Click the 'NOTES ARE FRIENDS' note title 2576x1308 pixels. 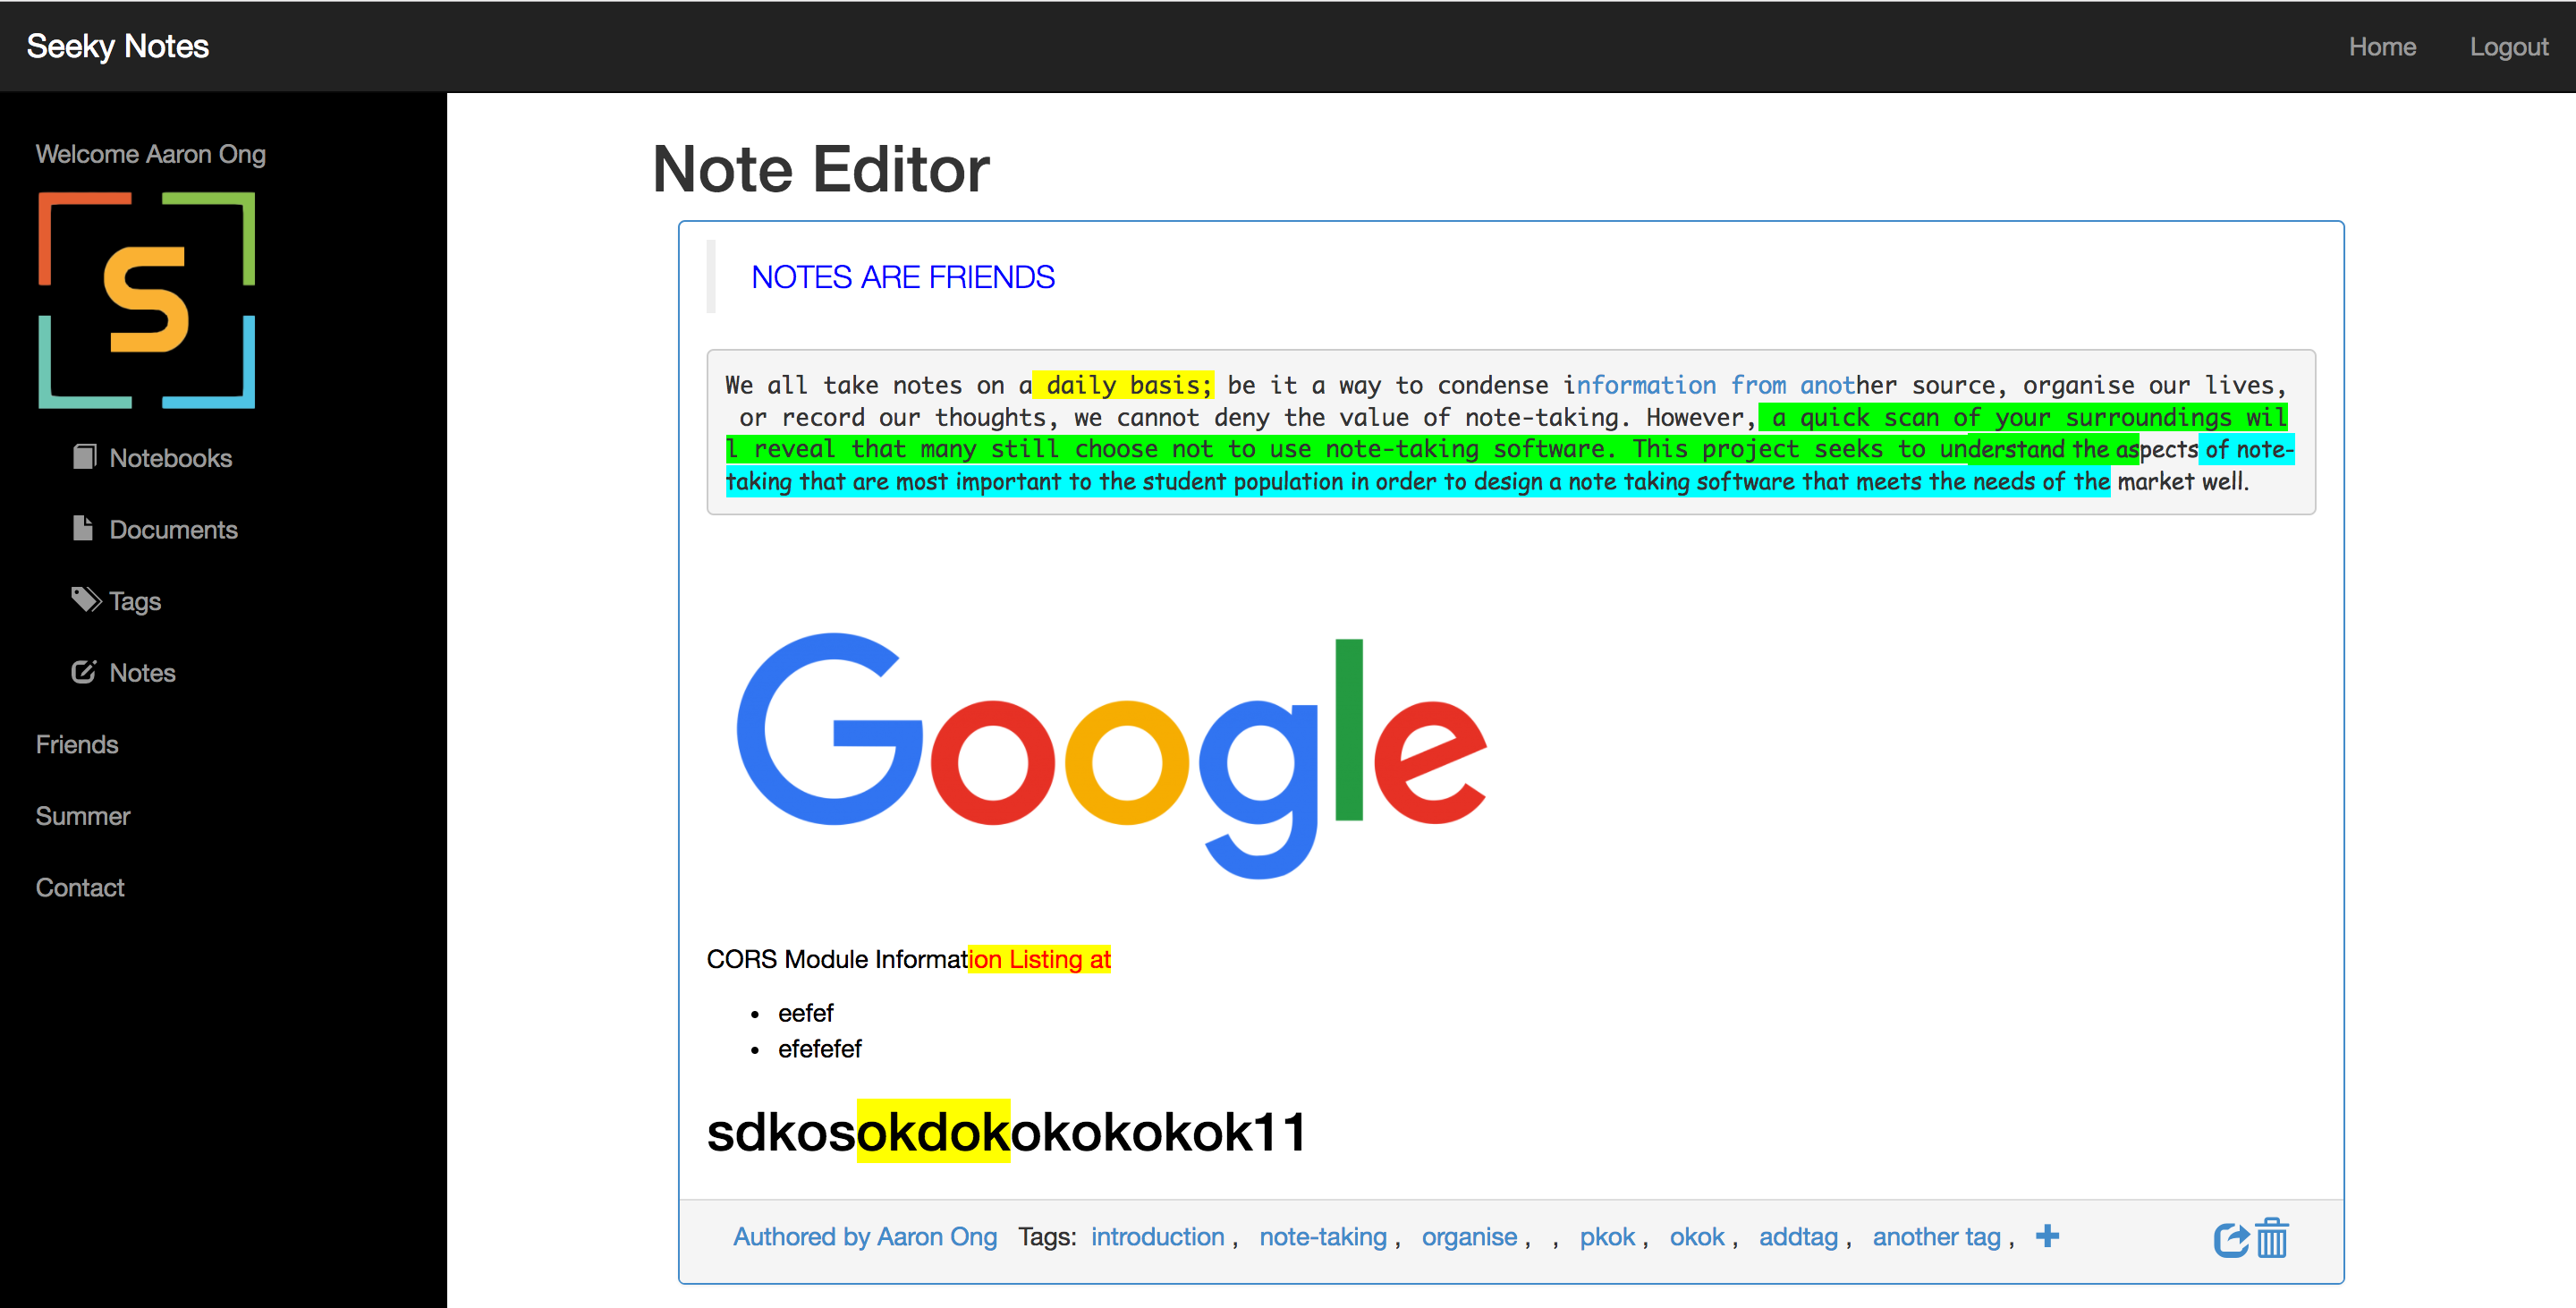point(902,277)
